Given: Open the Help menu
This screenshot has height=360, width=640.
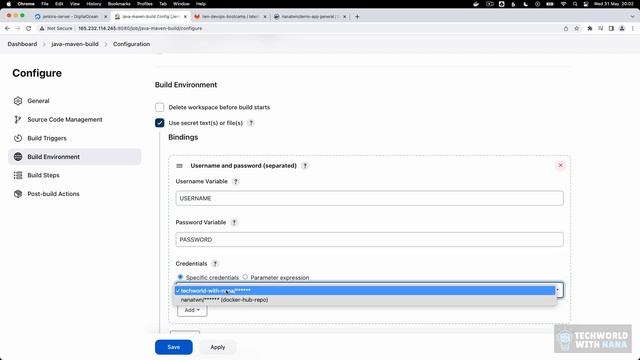Looking at the screenshot, I should [201, 4].
